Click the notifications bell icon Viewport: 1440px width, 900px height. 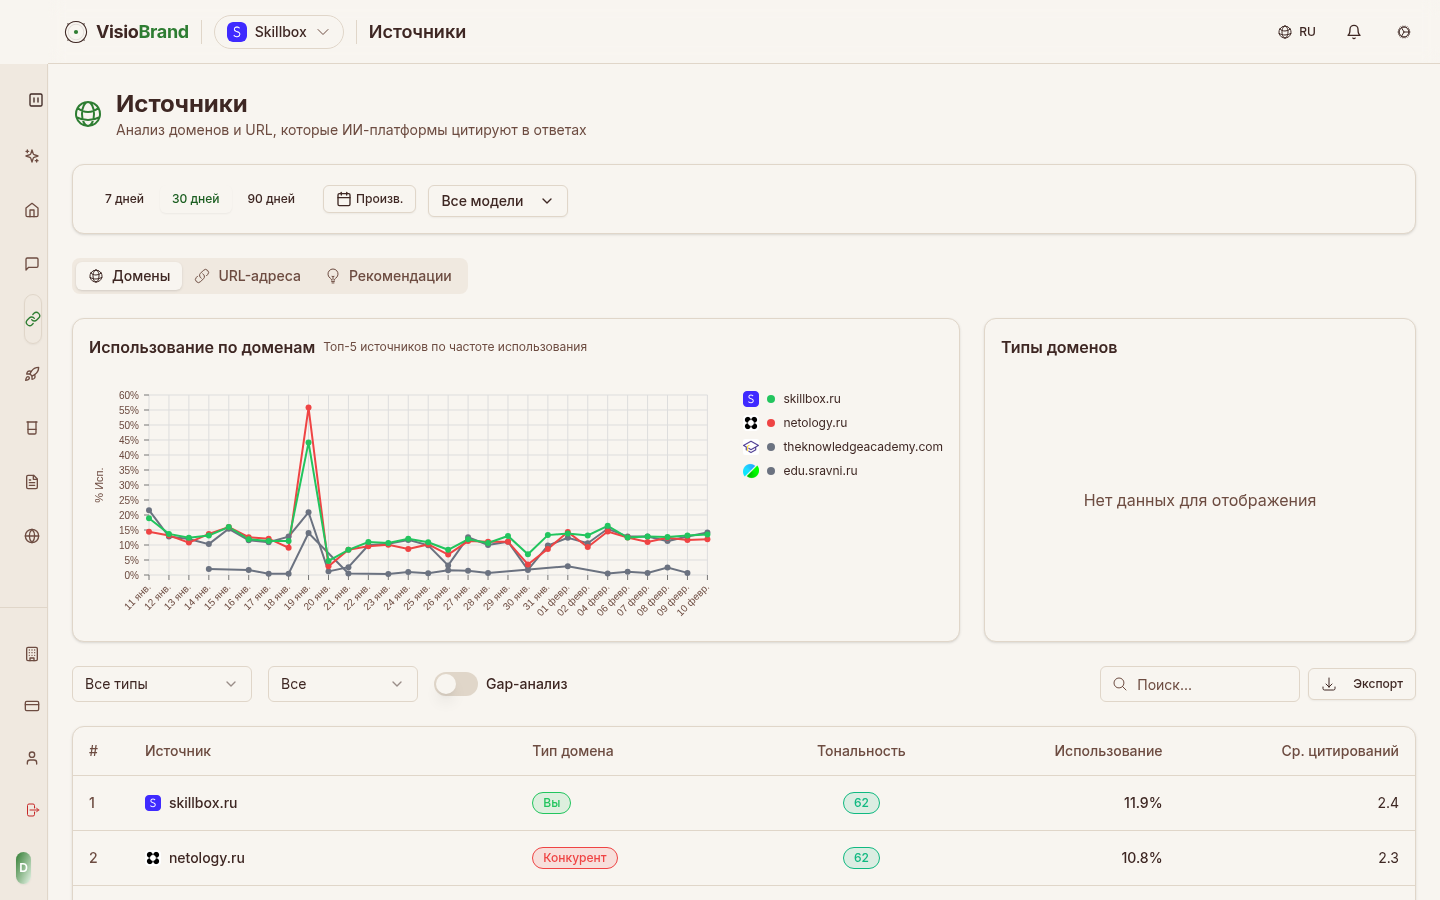1354,32
